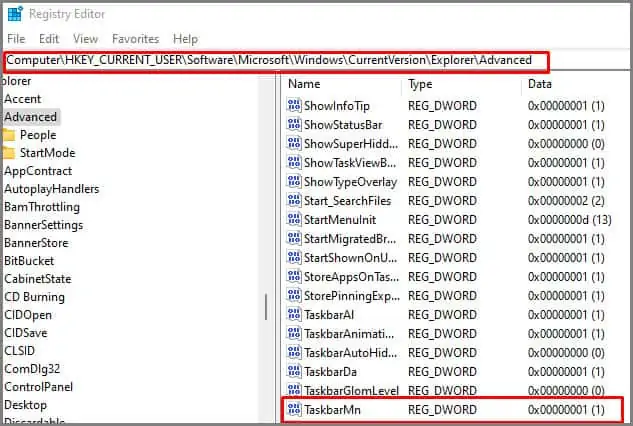This screenshot has width=633, height=426.
Task: Click the TaskbarMn DWORD icon
Action: [294, 409]
